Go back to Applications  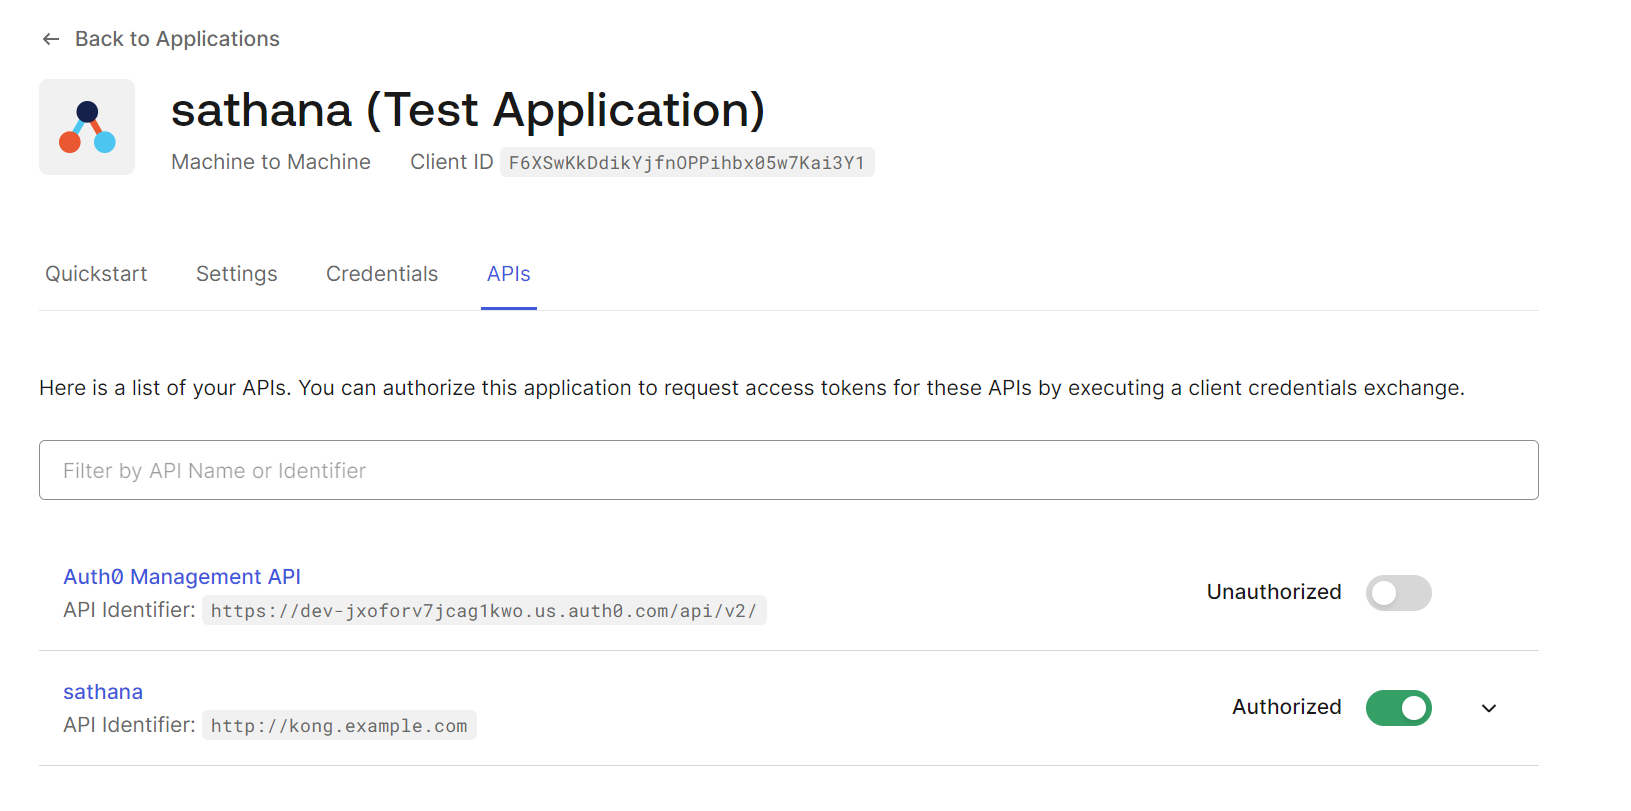(177, 39)
